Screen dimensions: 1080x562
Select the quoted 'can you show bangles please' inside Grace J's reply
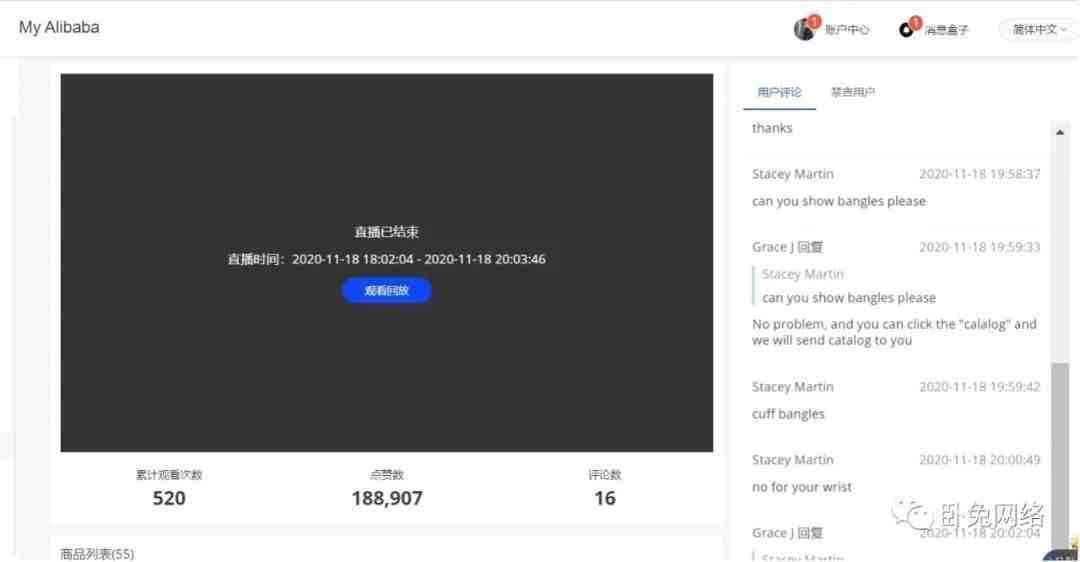[x=849, y=298]
